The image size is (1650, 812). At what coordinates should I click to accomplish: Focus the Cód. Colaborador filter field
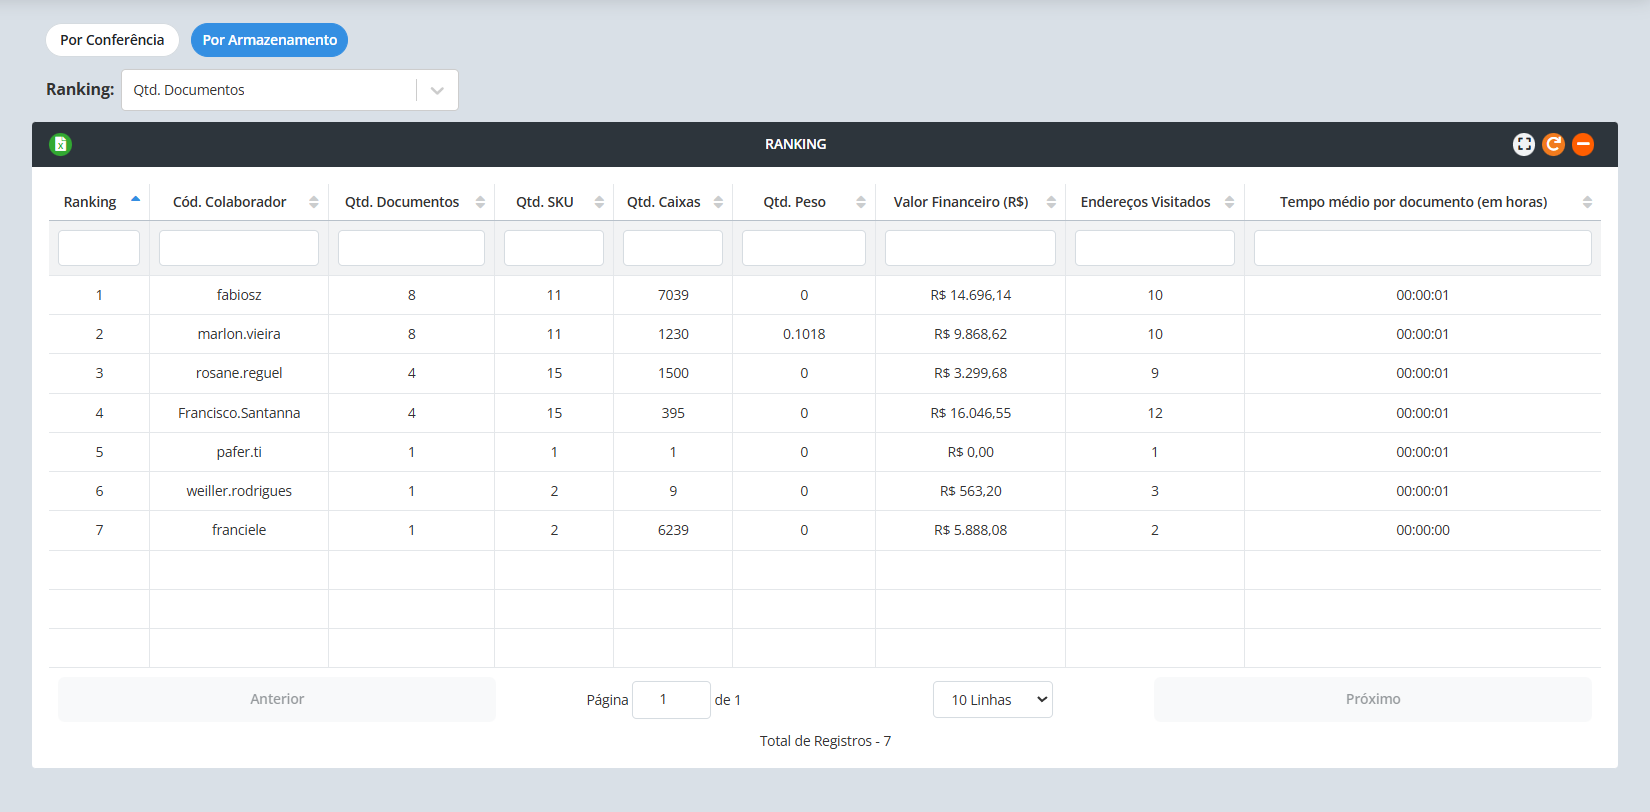(239, 248)
